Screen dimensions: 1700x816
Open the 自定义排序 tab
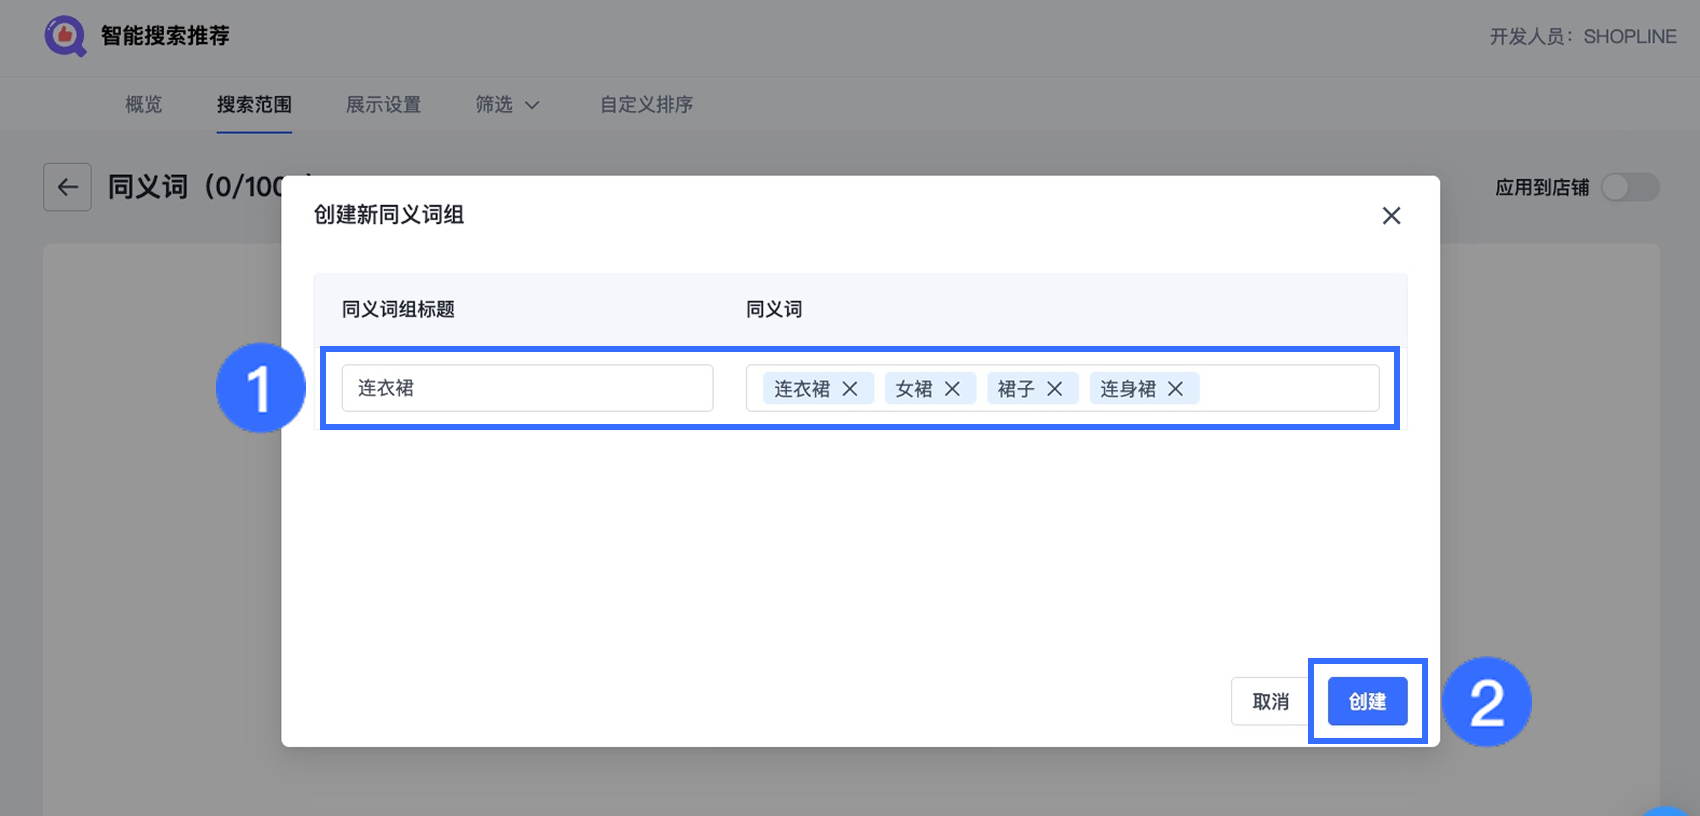pos(646,105)
